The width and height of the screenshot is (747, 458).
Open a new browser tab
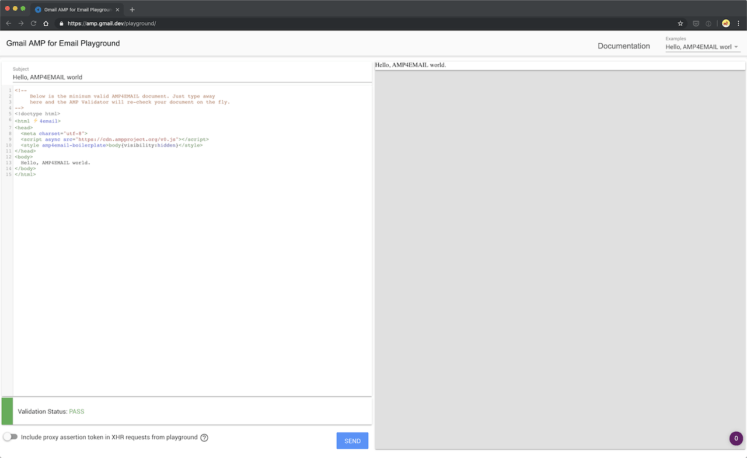(x=132, y=9)
